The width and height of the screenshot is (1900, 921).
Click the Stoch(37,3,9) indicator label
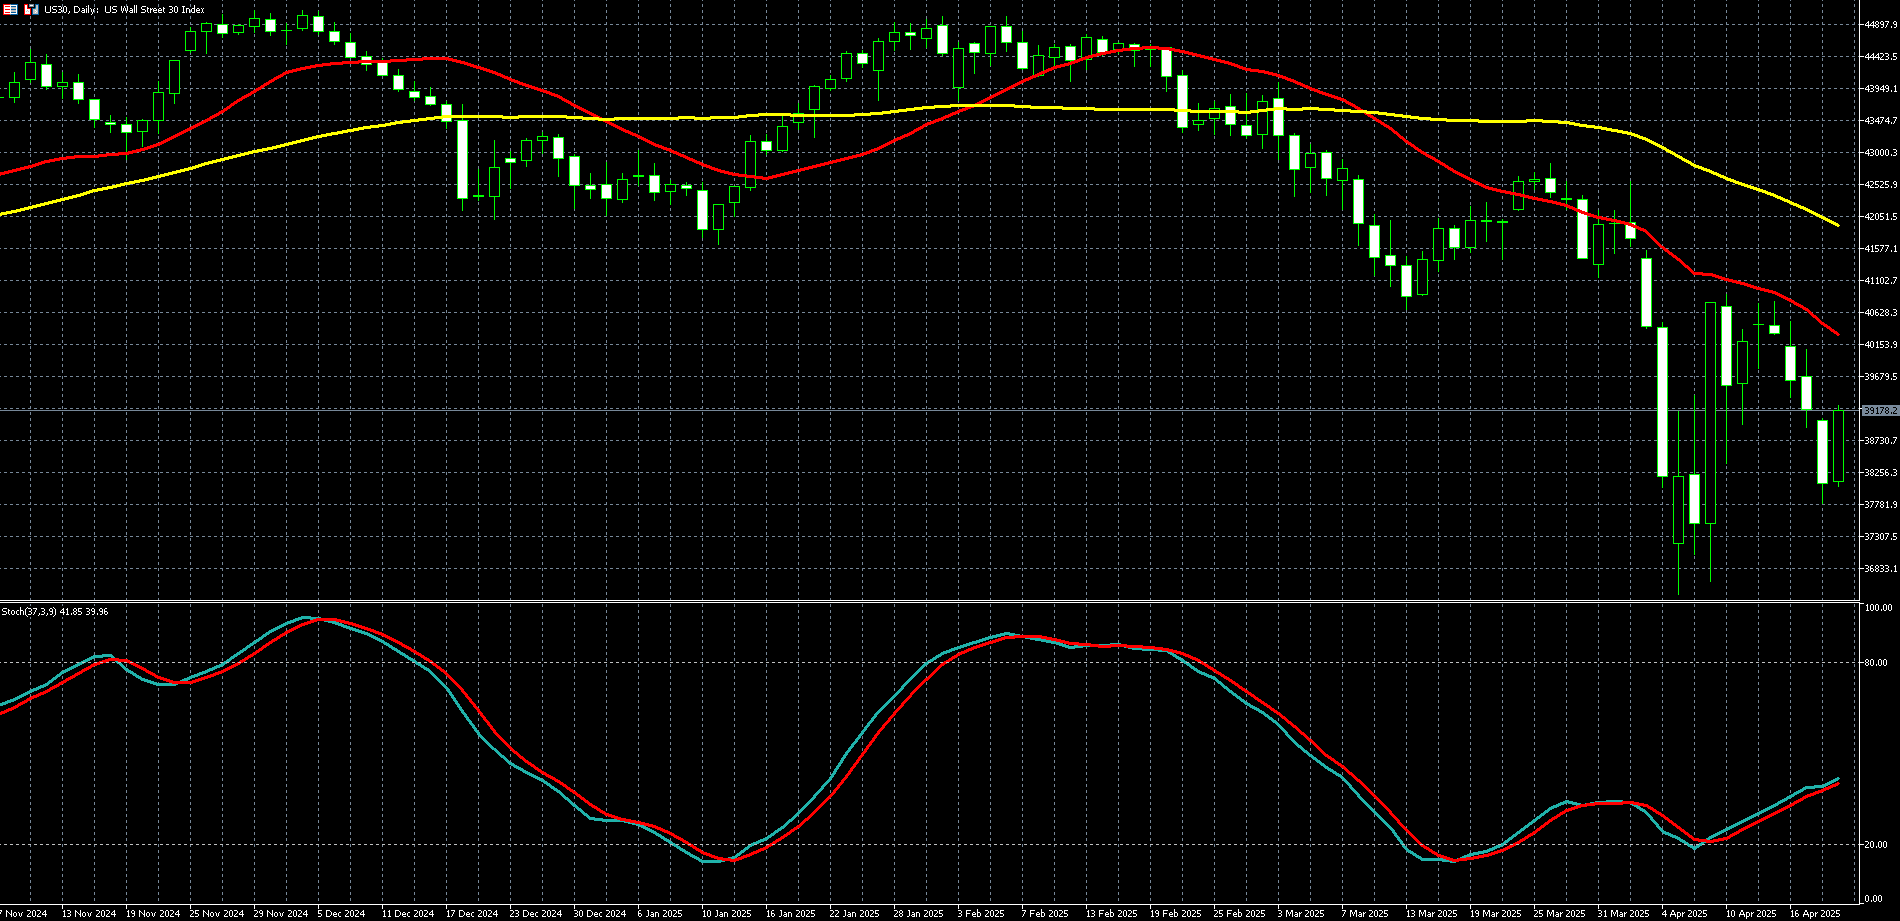[55, 611]
